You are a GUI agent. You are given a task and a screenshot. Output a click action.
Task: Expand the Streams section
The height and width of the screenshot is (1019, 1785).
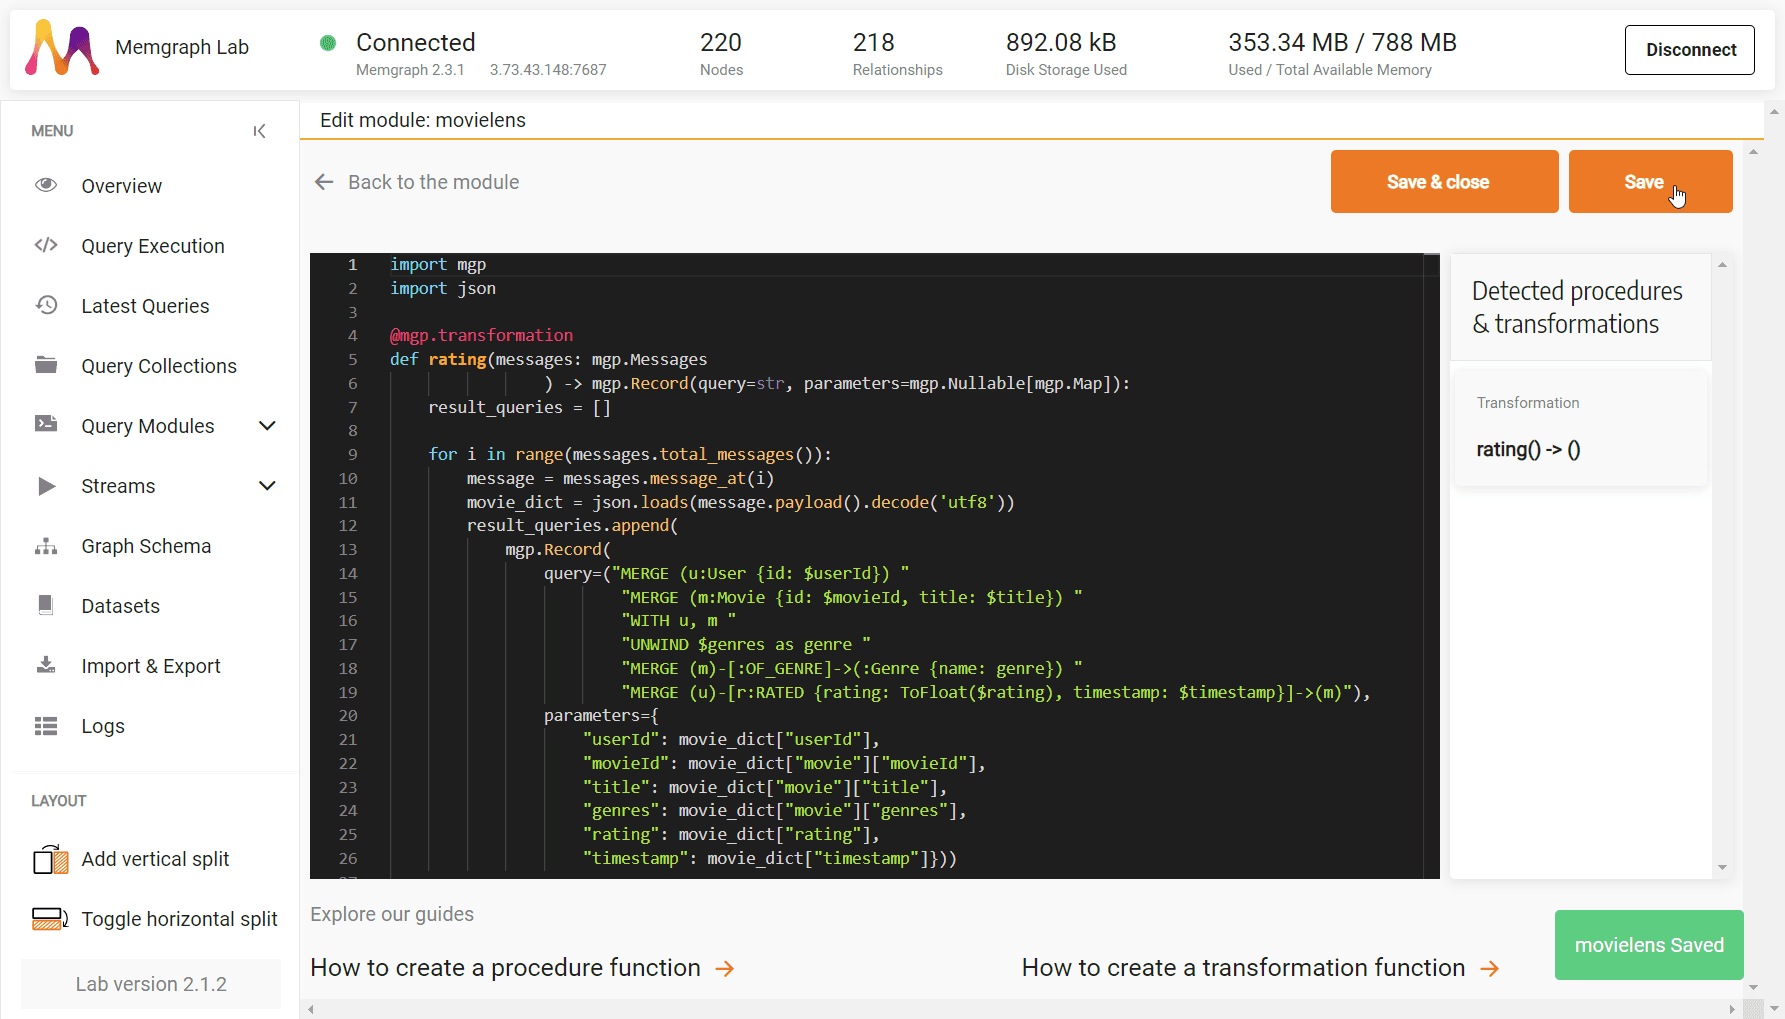[x=267, y=486]
